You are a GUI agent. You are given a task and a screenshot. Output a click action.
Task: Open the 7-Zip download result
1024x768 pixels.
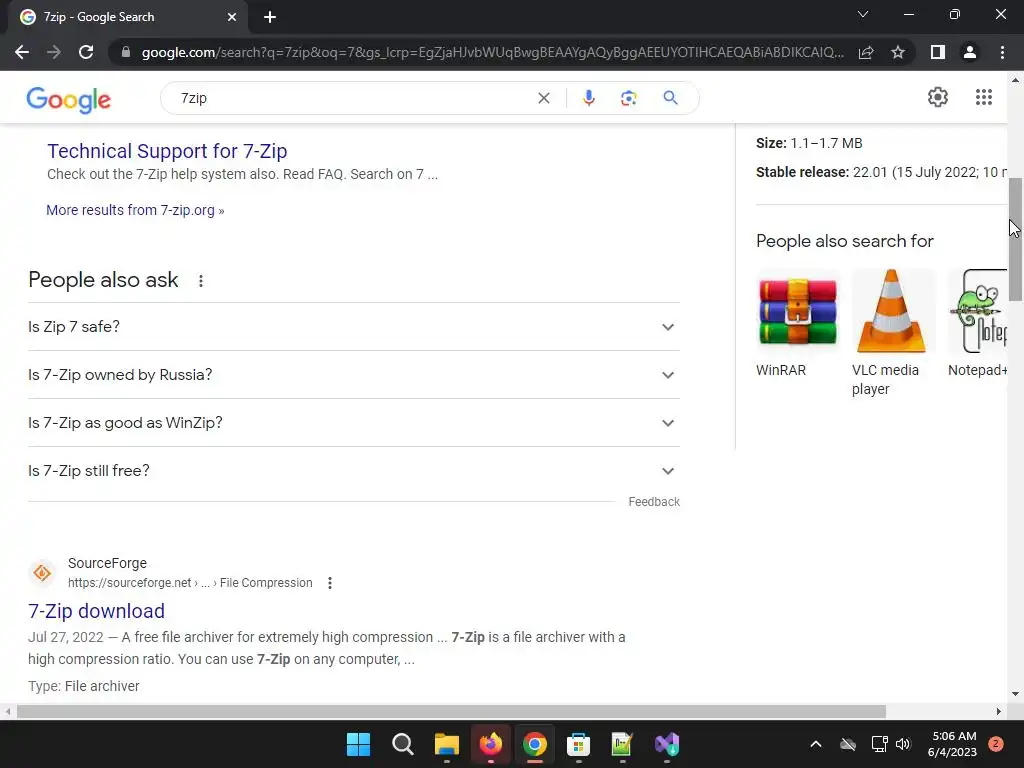coord(97,611)
